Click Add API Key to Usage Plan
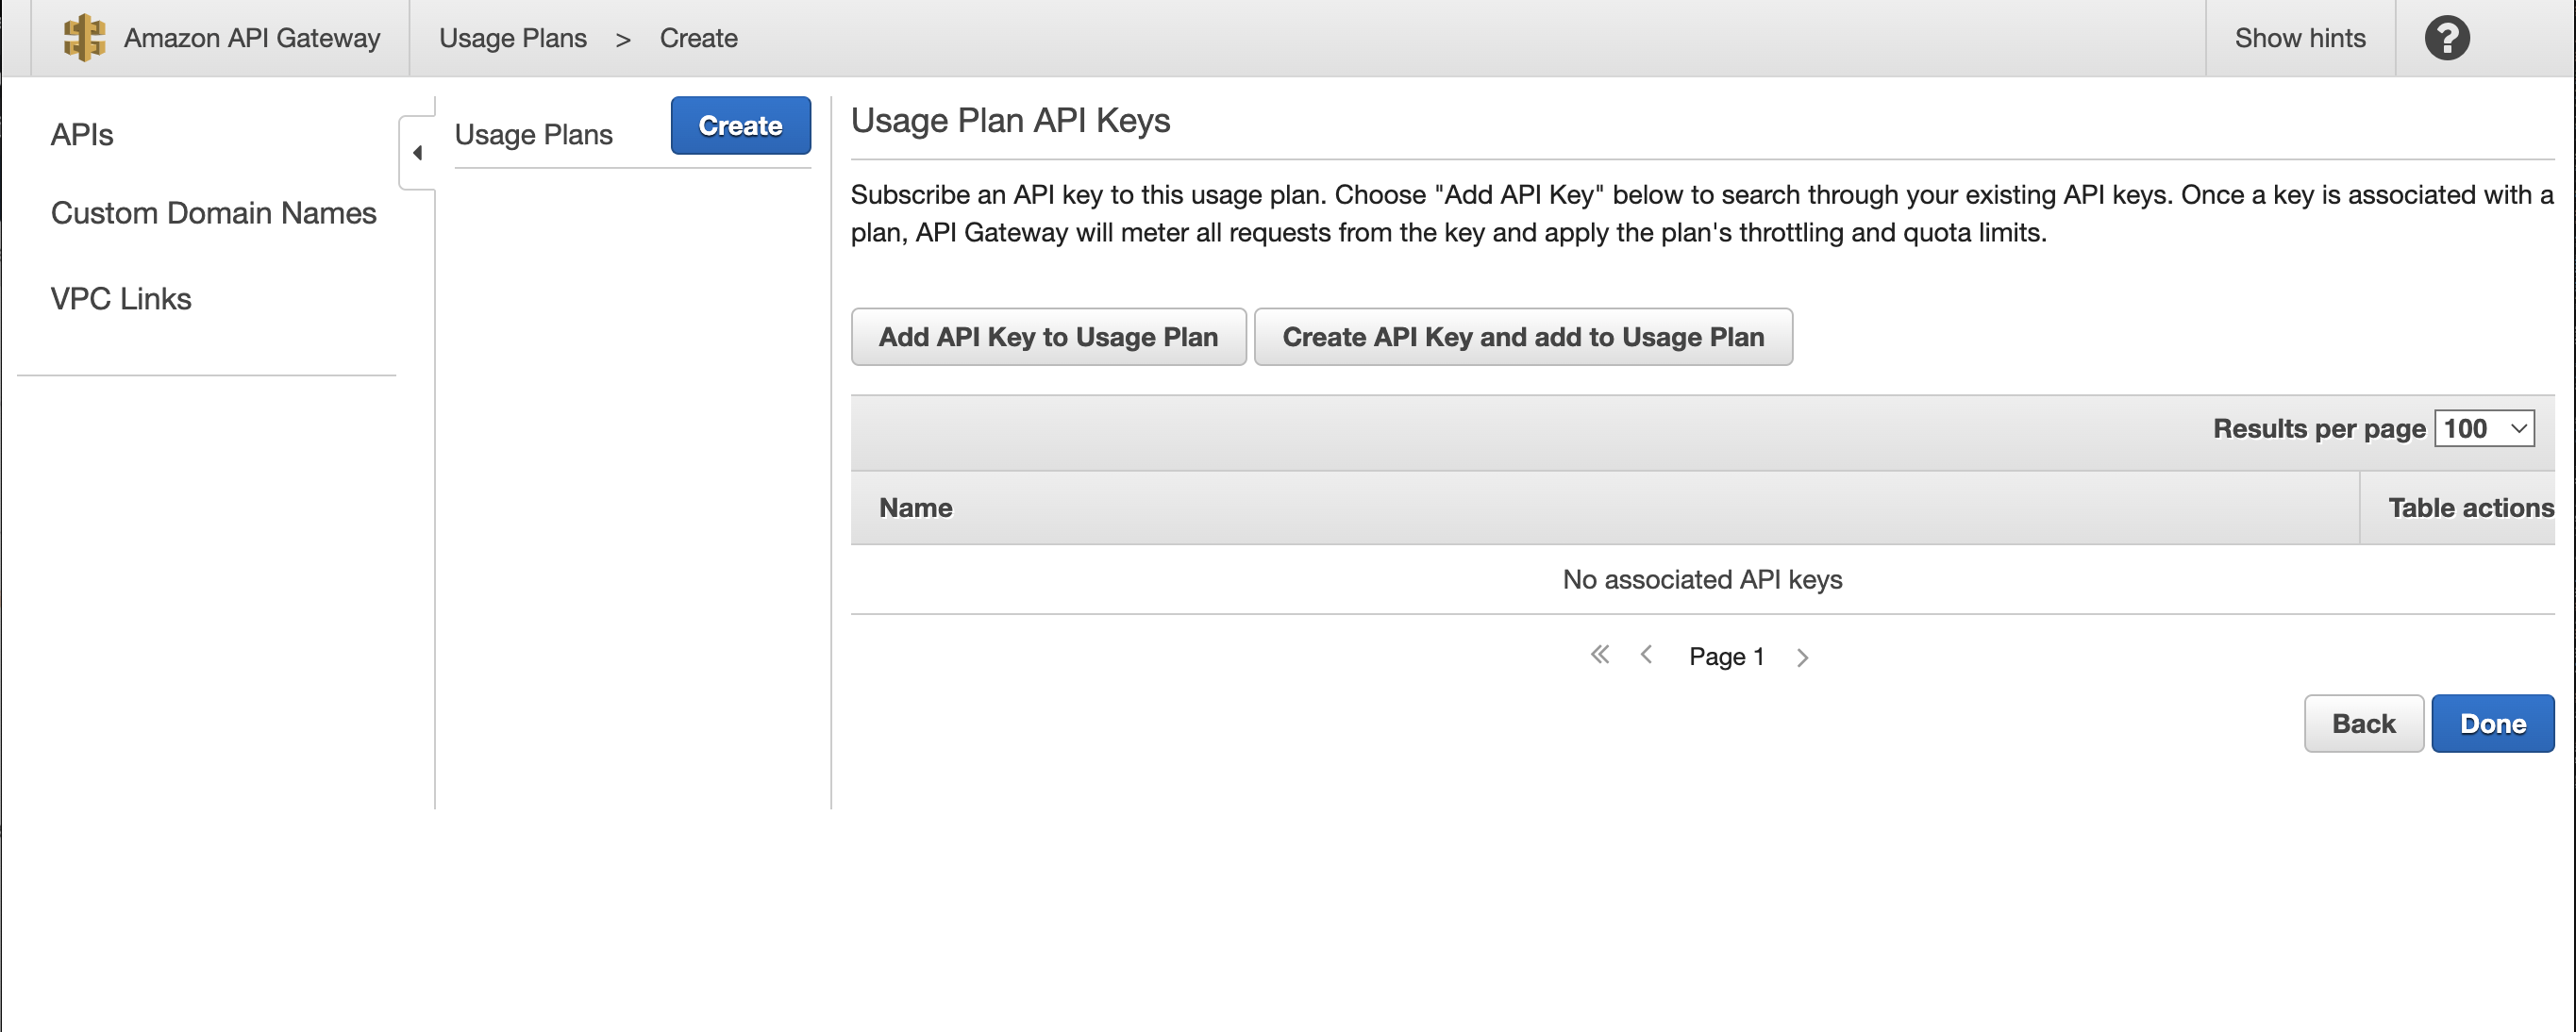Screen dimensions: 2576x1032 tap(1048, 337)
